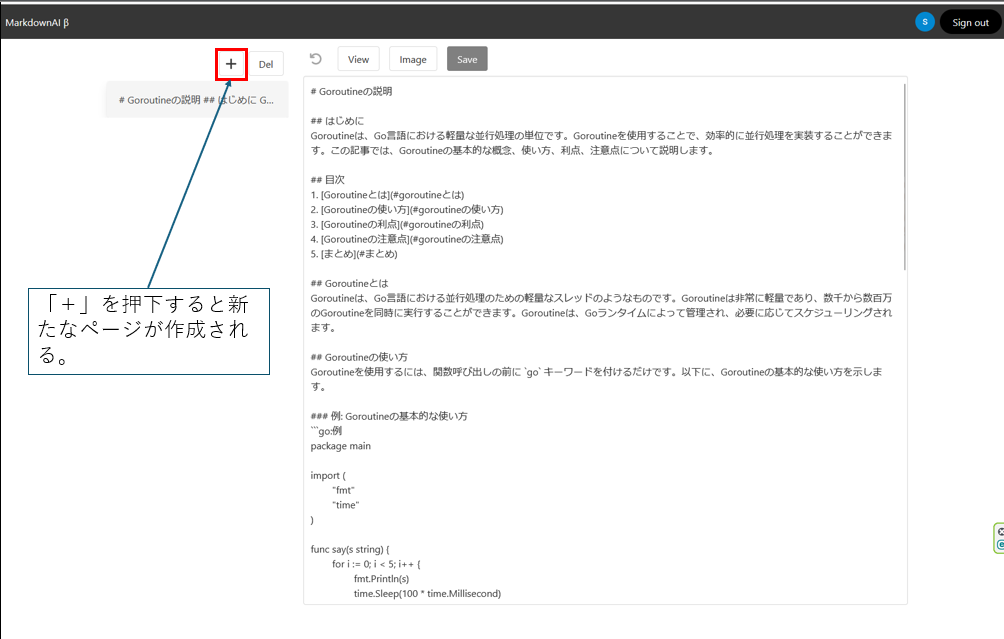Click the '## Goroutineとは' heading line

click(x=350, y=283)
